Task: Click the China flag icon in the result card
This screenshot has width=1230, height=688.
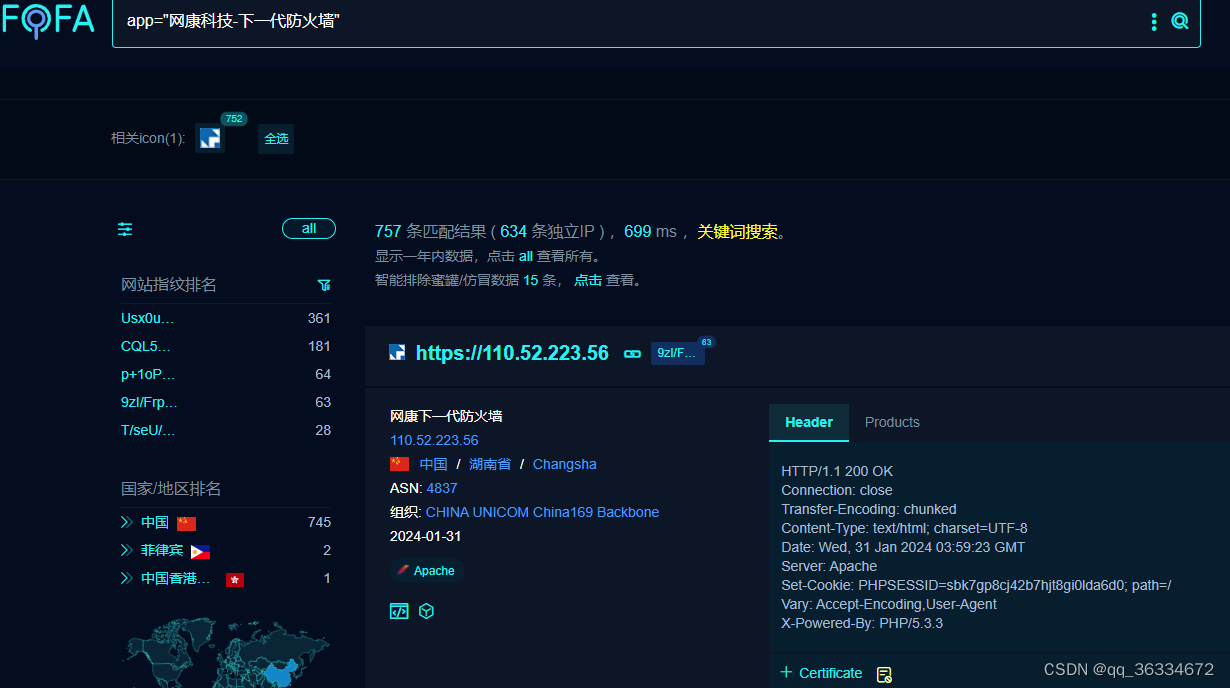Action: [x=400, y=464]
